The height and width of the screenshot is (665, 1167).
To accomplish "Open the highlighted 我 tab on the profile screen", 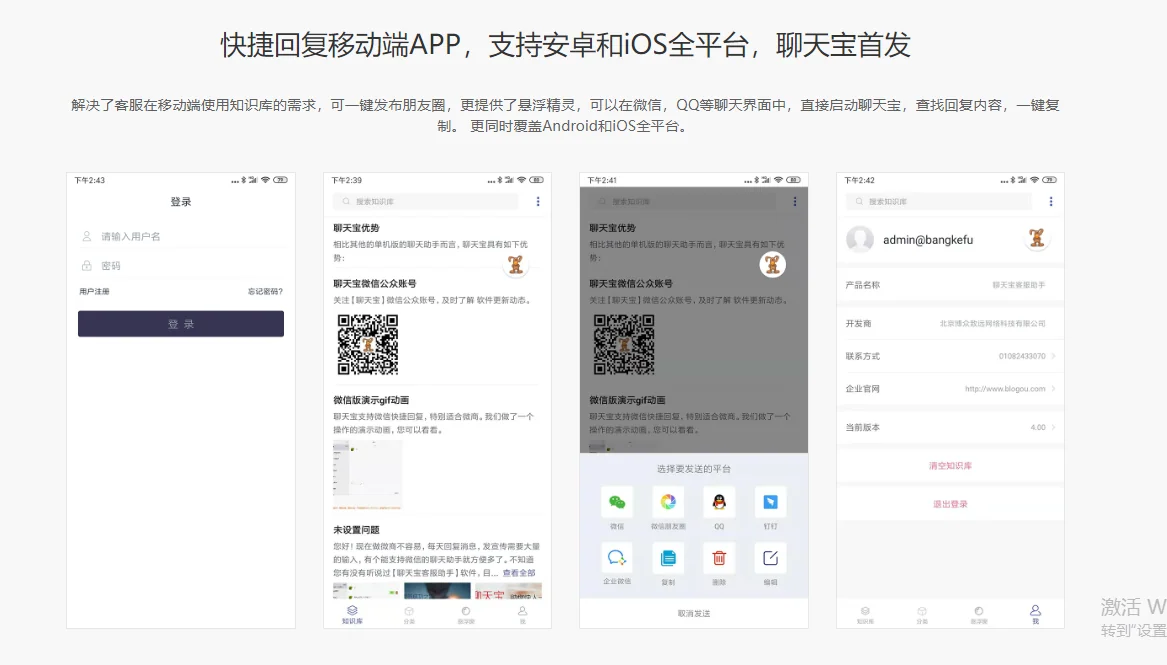I will click(1035, 614).
